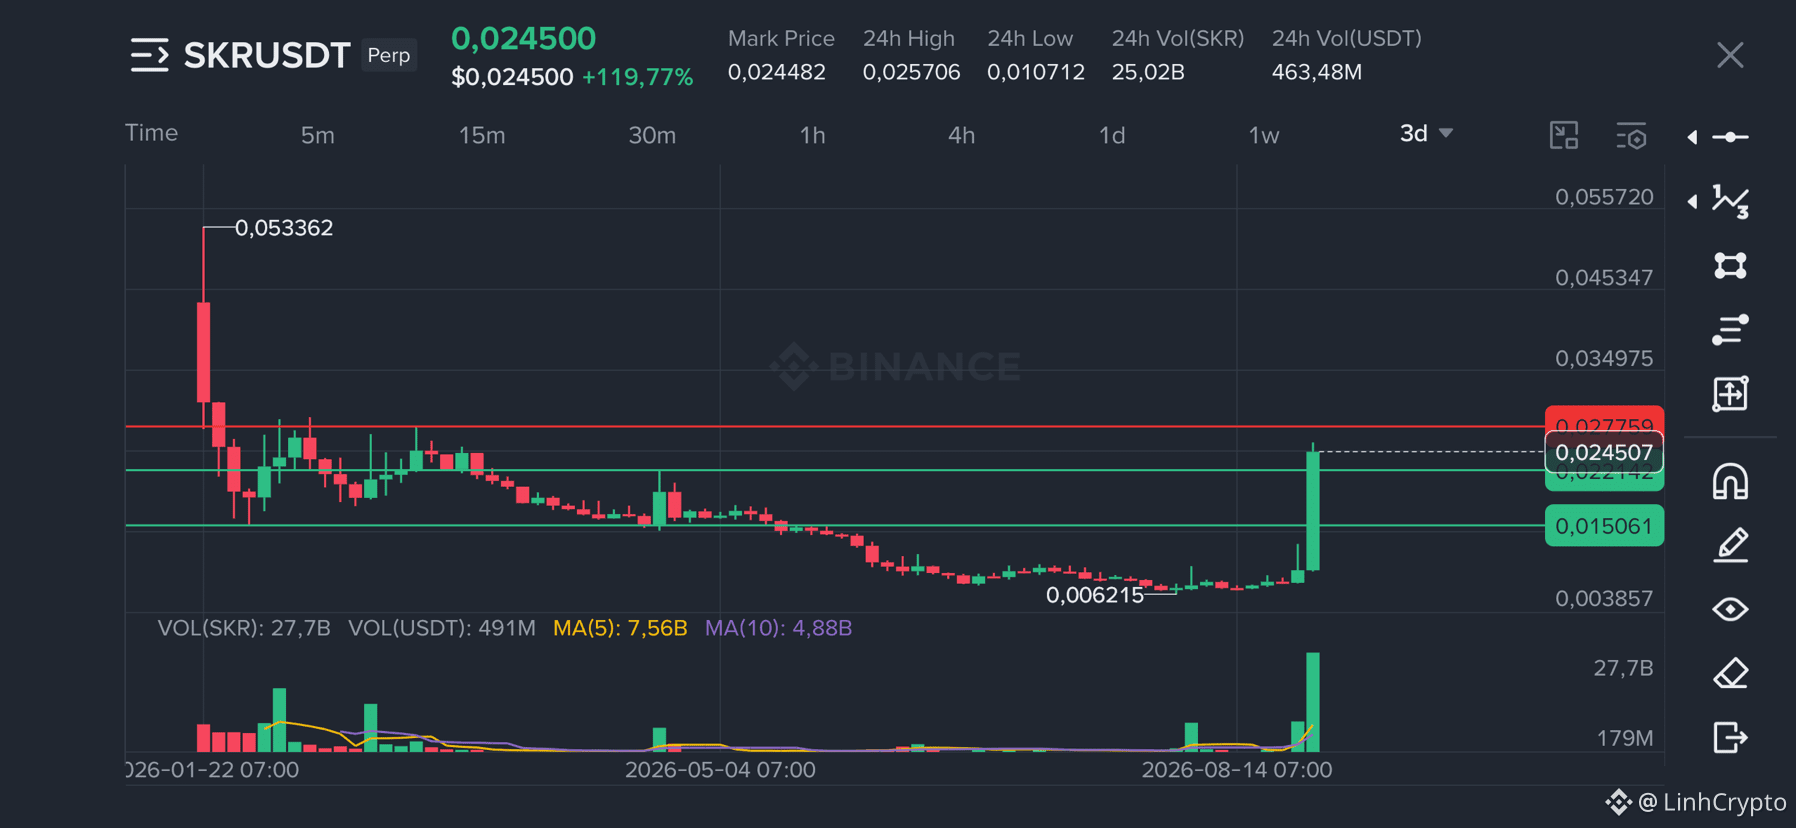The width and height of the screenshot is (1796, 828).
Task: Click the MA(5): 7,56B indicator label
Action: tap(620, 628)
